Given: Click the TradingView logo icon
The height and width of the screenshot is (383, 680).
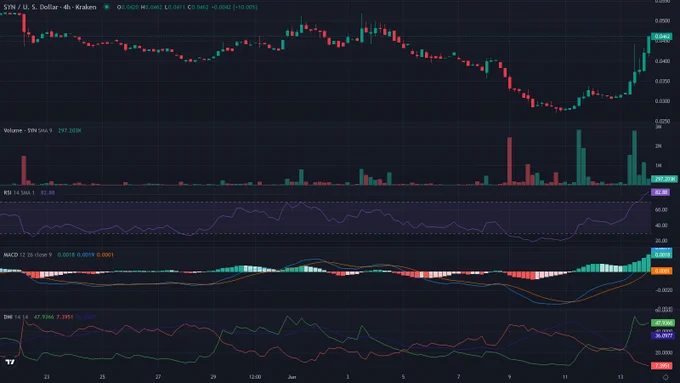Looking at the screenshot, I should click(x=10, y=362).
